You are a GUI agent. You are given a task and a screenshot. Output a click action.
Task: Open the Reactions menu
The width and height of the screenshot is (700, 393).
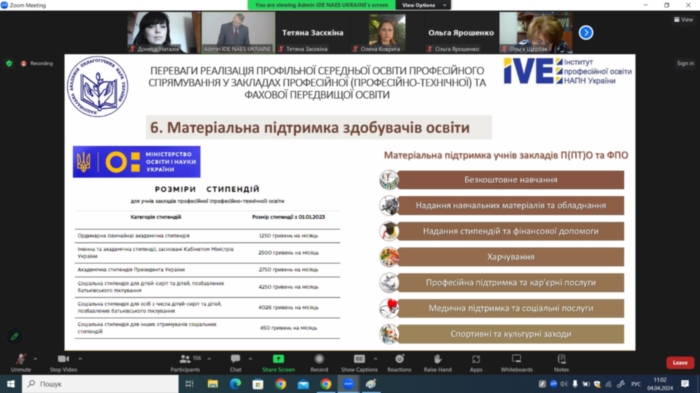[x=399, y=362]
